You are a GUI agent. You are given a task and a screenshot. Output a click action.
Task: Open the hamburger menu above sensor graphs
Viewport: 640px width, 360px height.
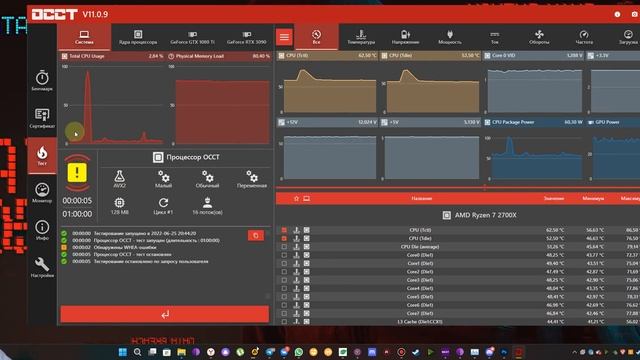[x=284, y=37]
